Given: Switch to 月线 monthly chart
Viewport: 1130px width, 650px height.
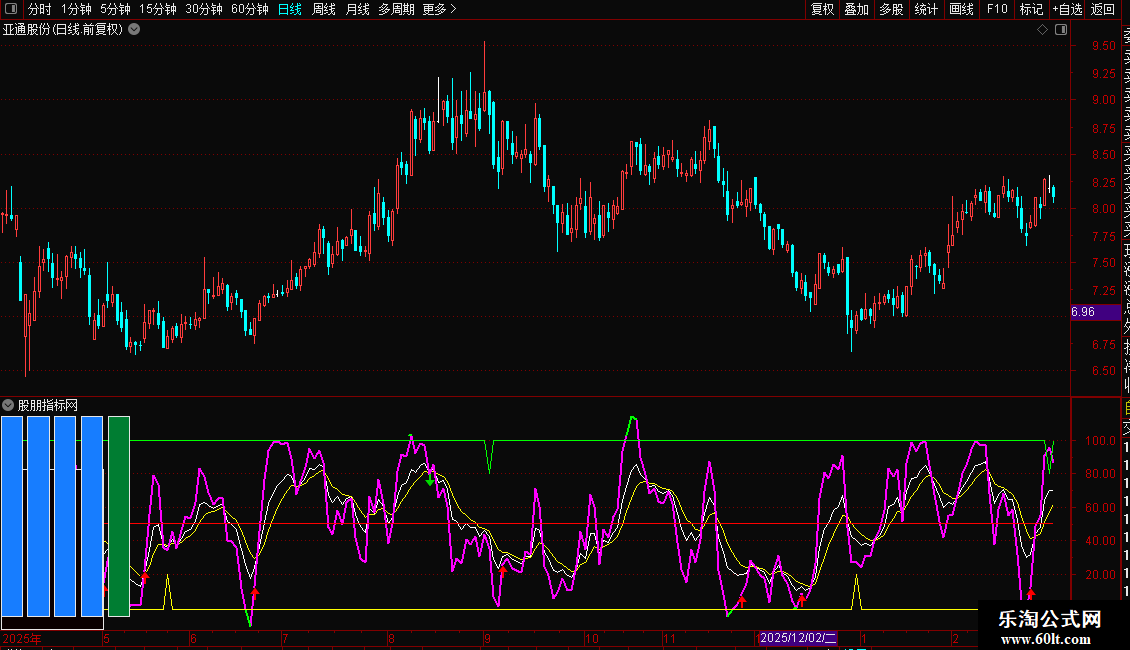Looking at the screenshot, I should (357, 9).
